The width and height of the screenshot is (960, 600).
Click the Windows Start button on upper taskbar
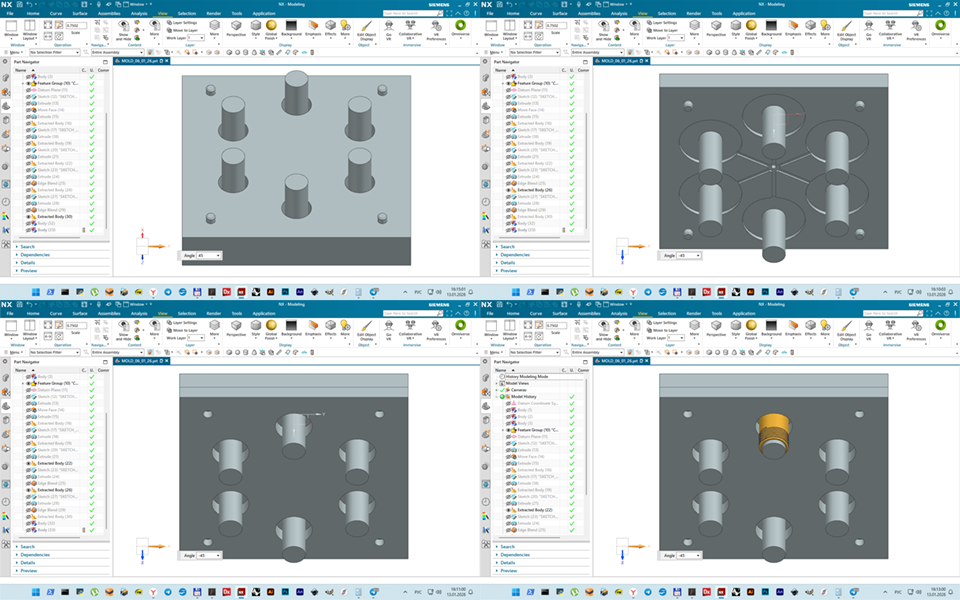point(36,292)
